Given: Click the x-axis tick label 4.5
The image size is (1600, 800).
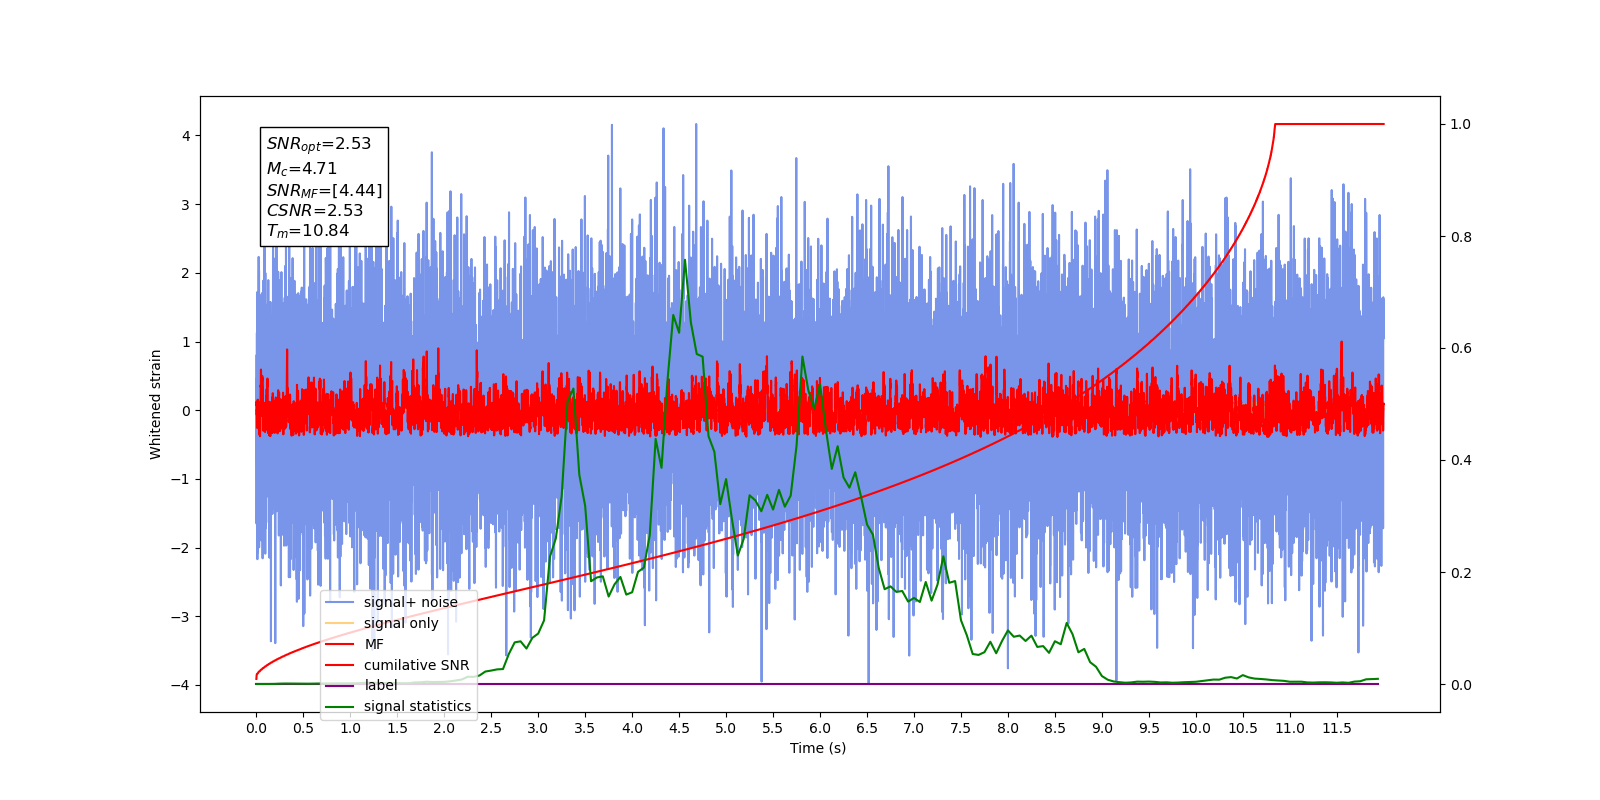Looking at the screenshot, I should point(679,728).
